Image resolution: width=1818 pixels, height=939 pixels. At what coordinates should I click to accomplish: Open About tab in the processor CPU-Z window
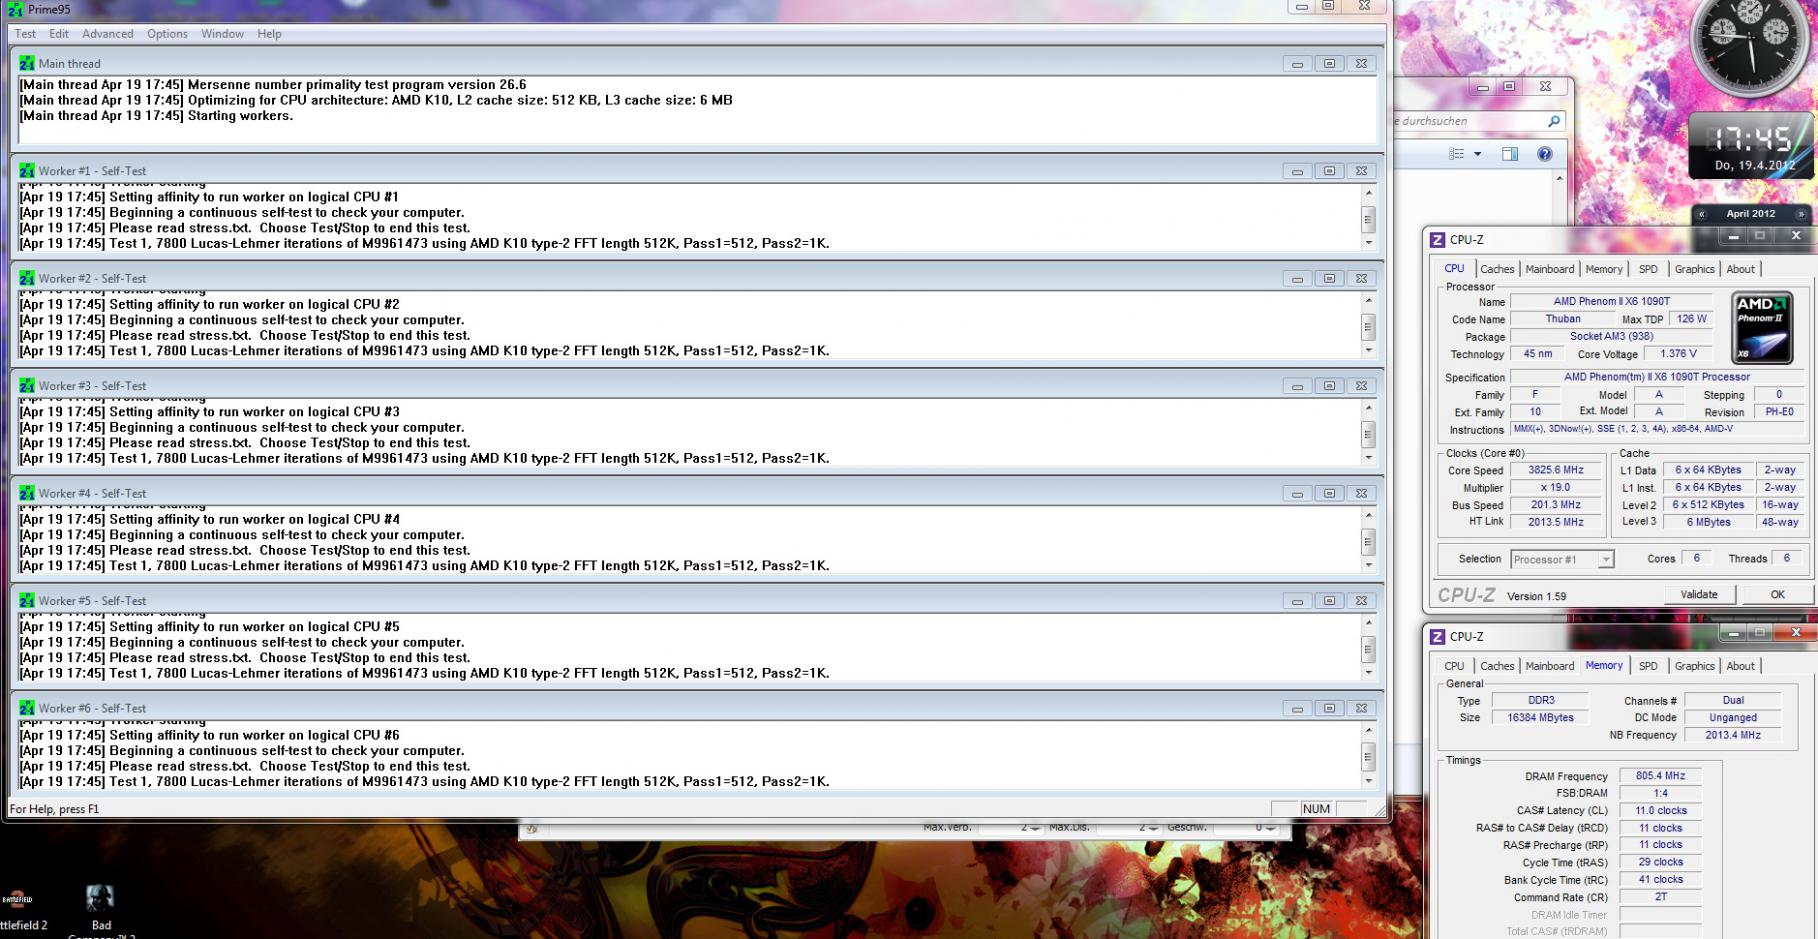[x=1740, y=269]
